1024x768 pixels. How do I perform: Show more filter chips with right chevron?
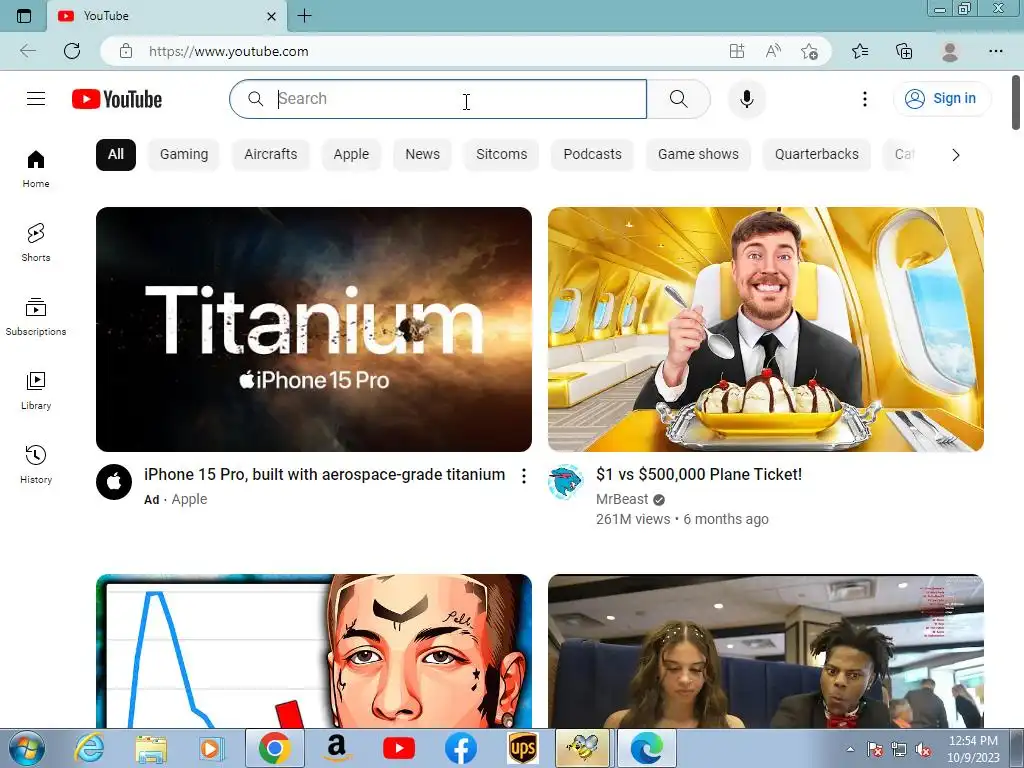pos(956,155)
